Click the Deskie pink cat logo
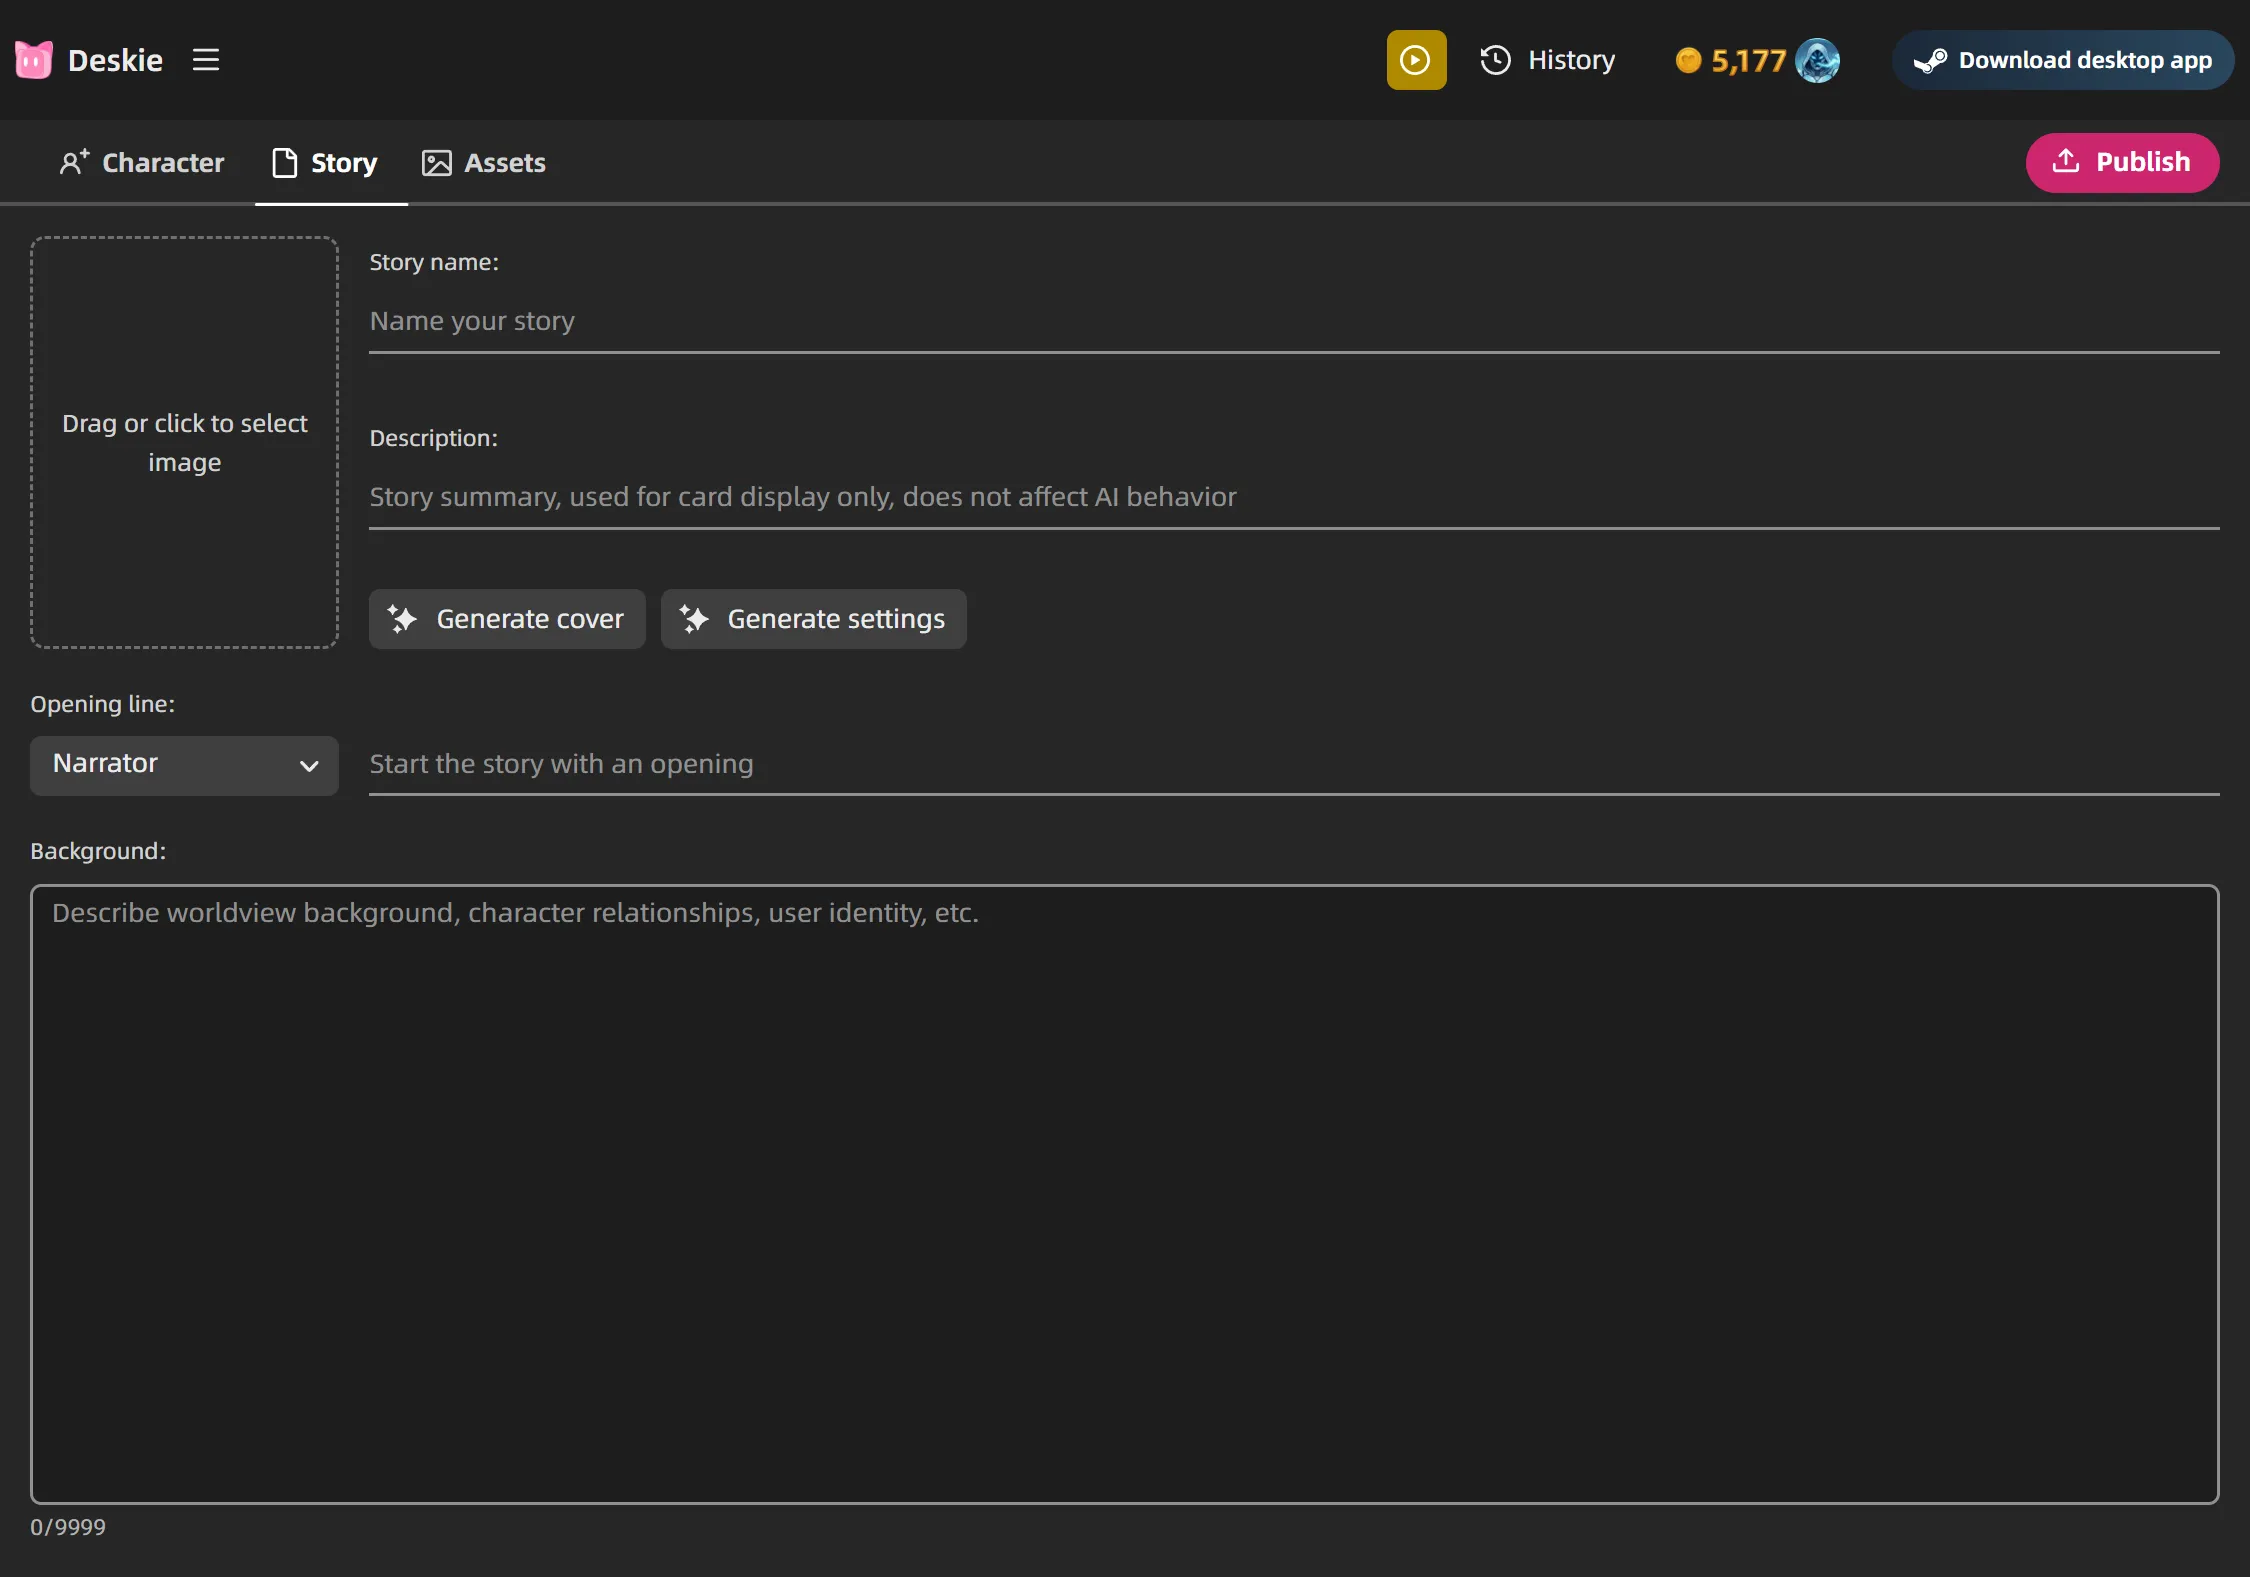 tap(33, 60)
